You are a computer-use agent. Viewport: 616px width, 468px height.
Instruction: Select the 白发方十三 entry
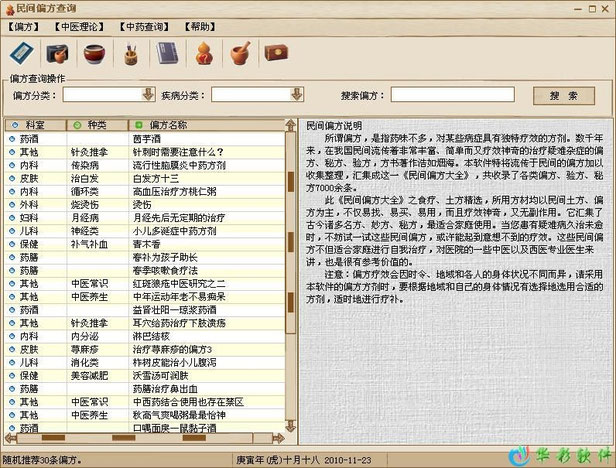click(145, 178)
